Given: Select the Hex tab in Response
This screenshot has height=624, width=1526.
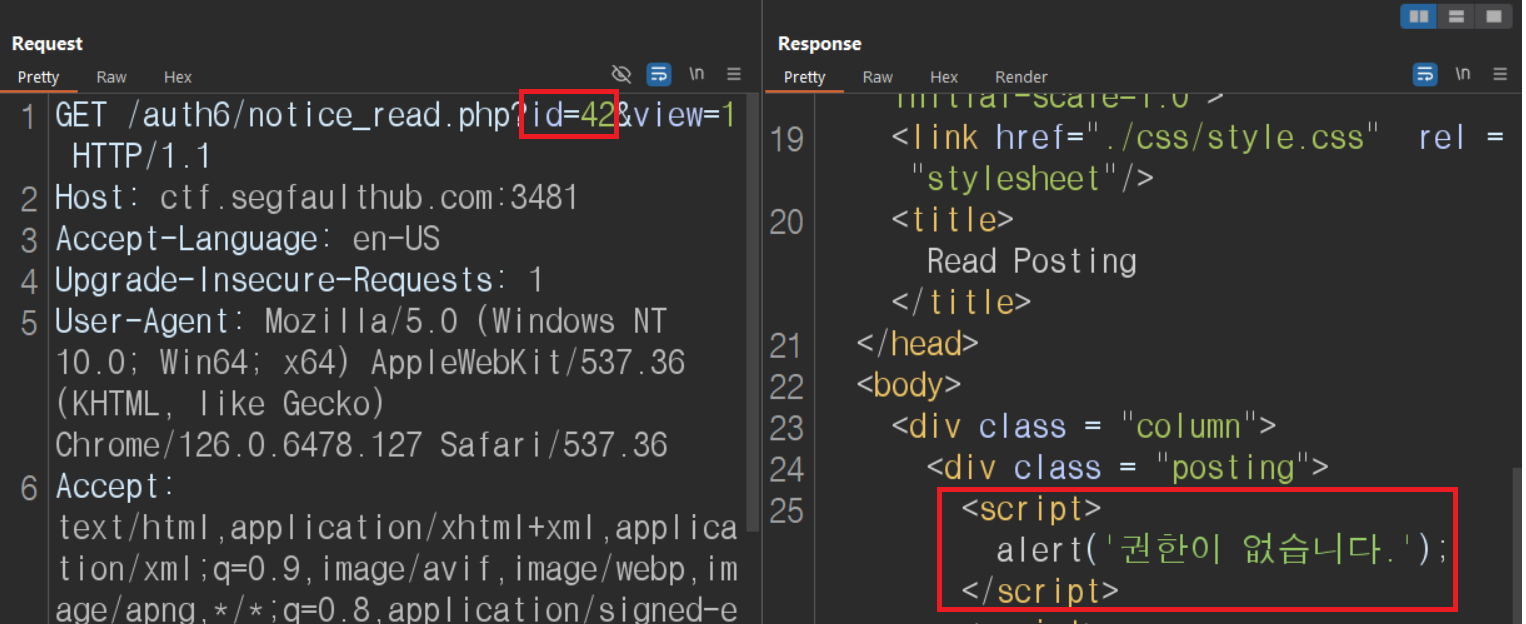Looking at the screenshot, I should (944, 77).
